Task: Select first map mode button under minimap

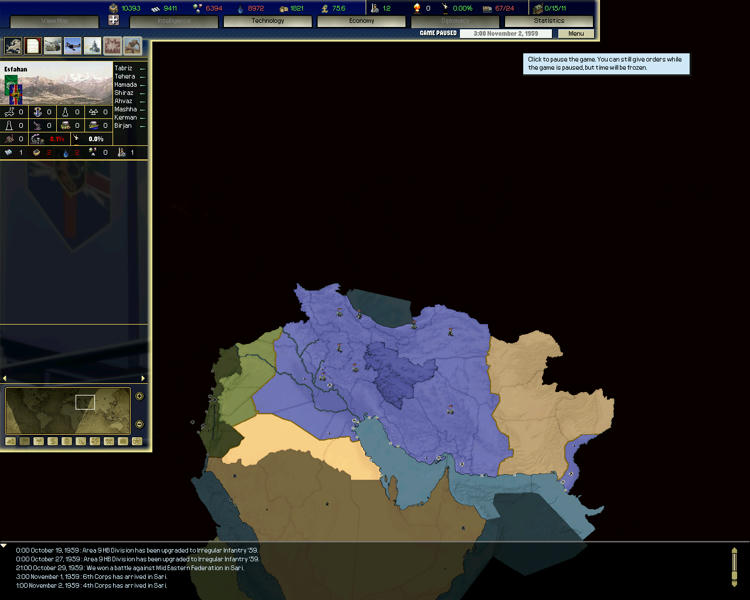Action: [x=11, y=441]
